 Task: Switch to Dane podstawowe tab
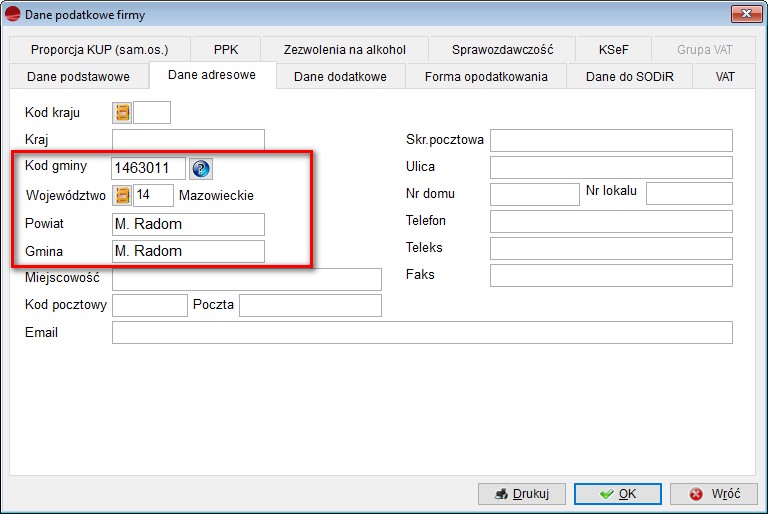[x=78, y=77]
